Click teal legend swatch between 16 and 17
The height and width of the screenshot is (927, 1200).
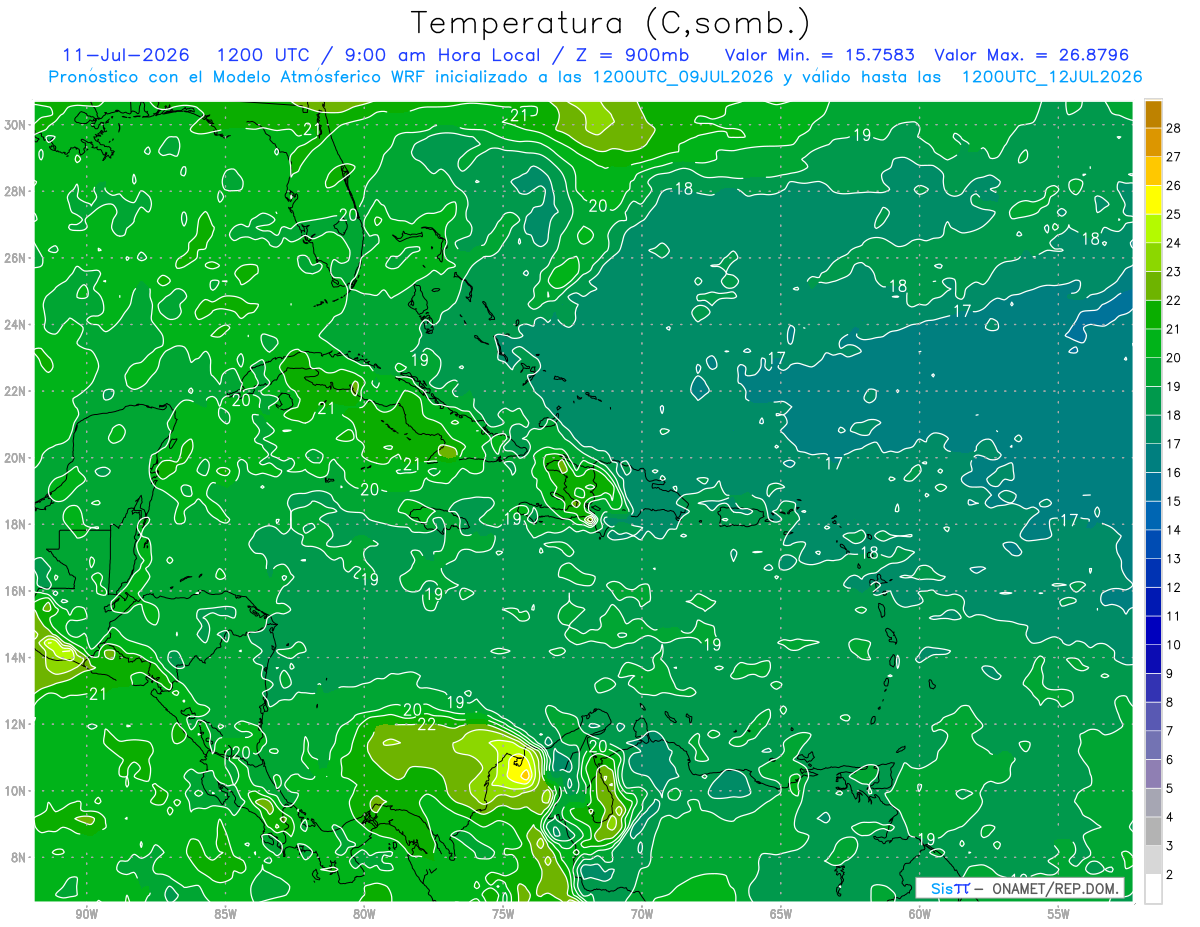click(1153, 458)
